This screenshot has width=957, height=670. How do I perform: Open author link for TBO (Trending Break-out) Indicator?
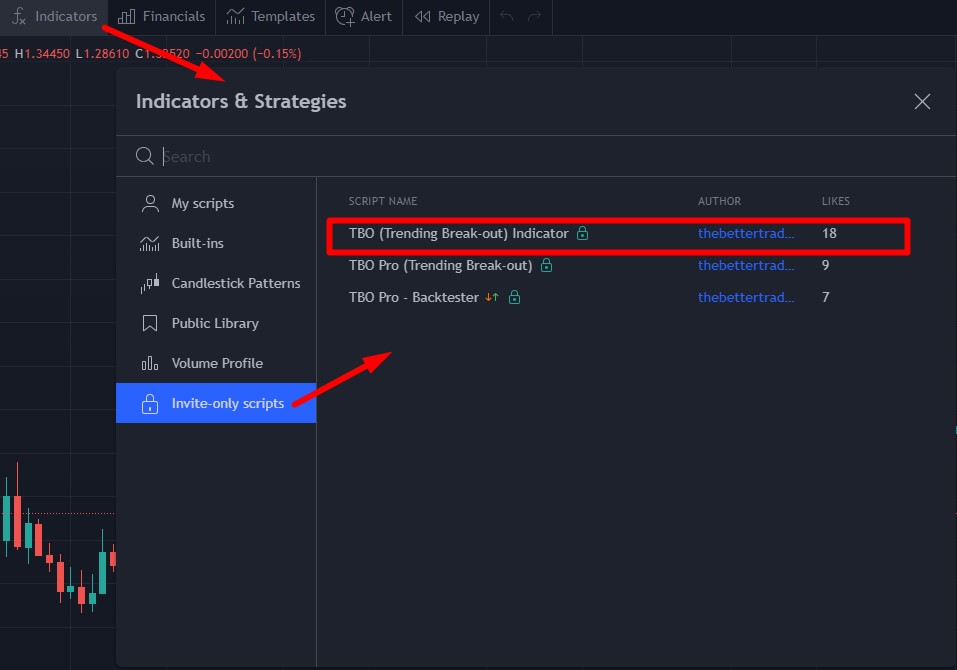coord(746,234)
